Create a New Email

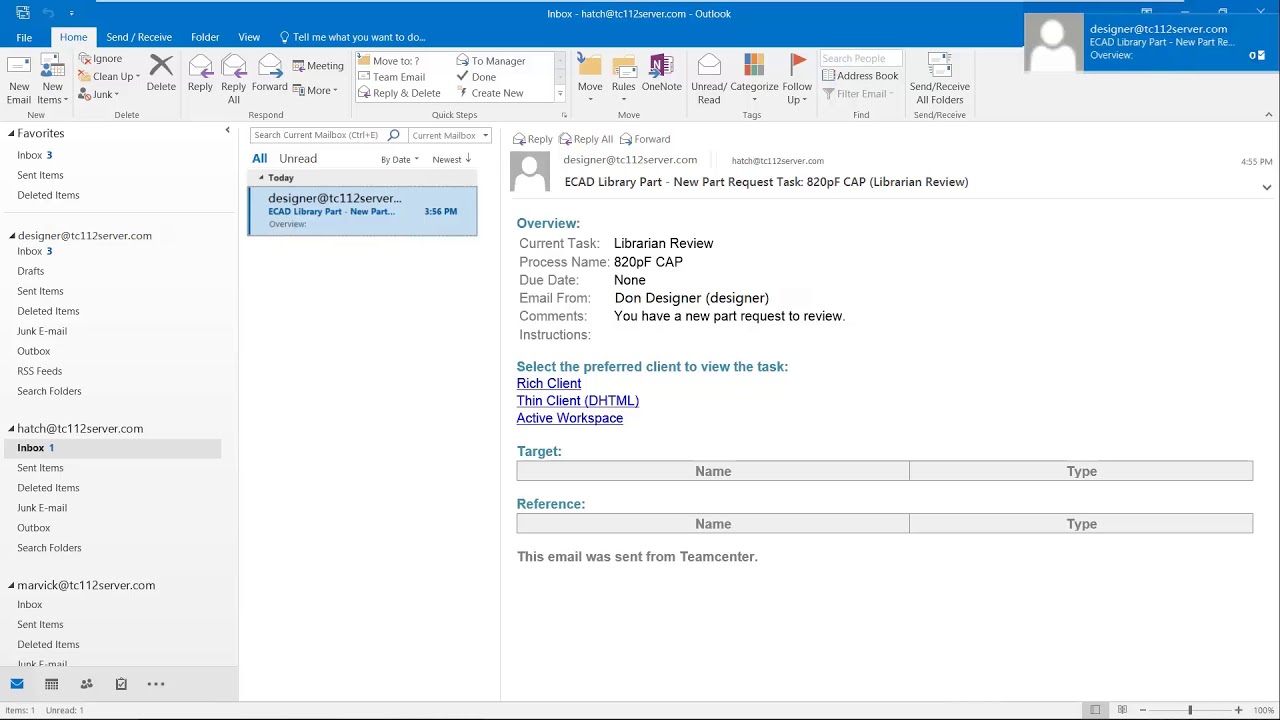(18, 79)
